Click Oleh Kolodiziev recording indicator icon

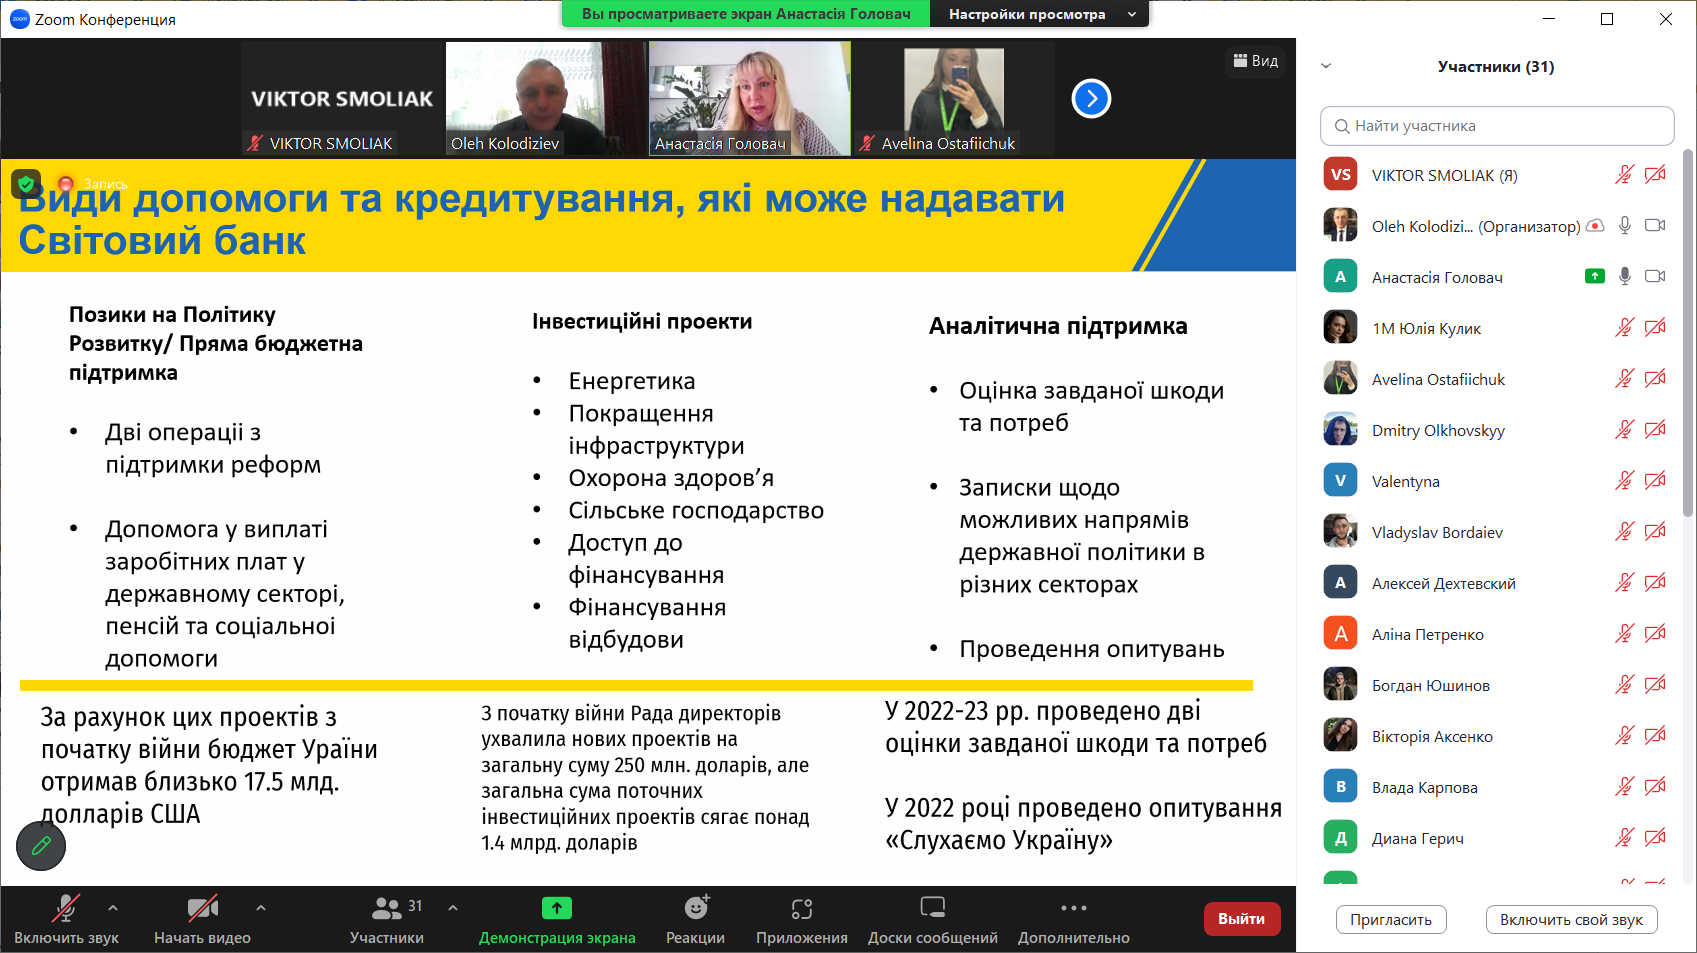coord(1595,226)
